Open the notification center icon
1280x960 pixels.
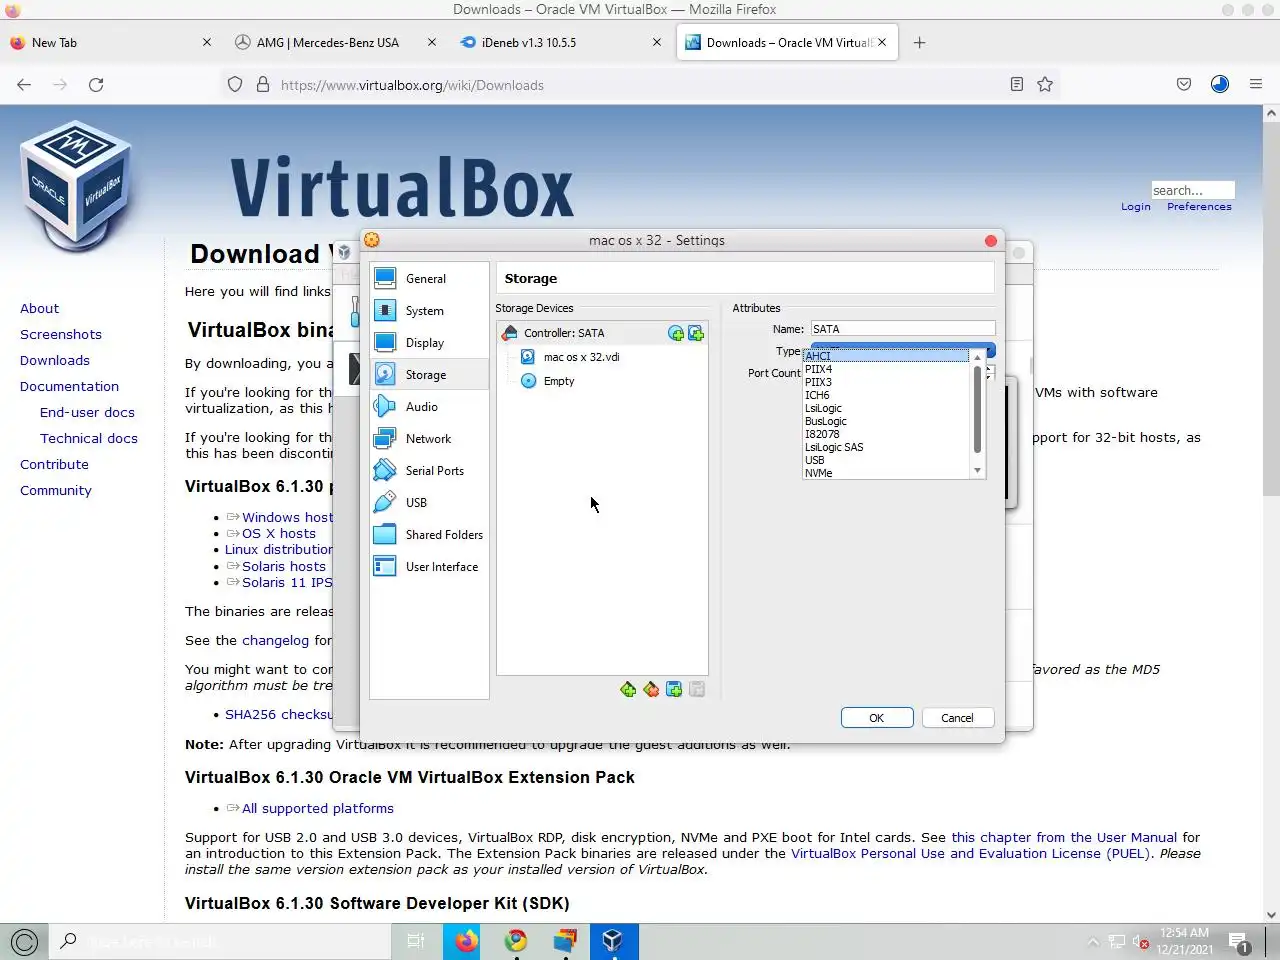[1240, 942]
